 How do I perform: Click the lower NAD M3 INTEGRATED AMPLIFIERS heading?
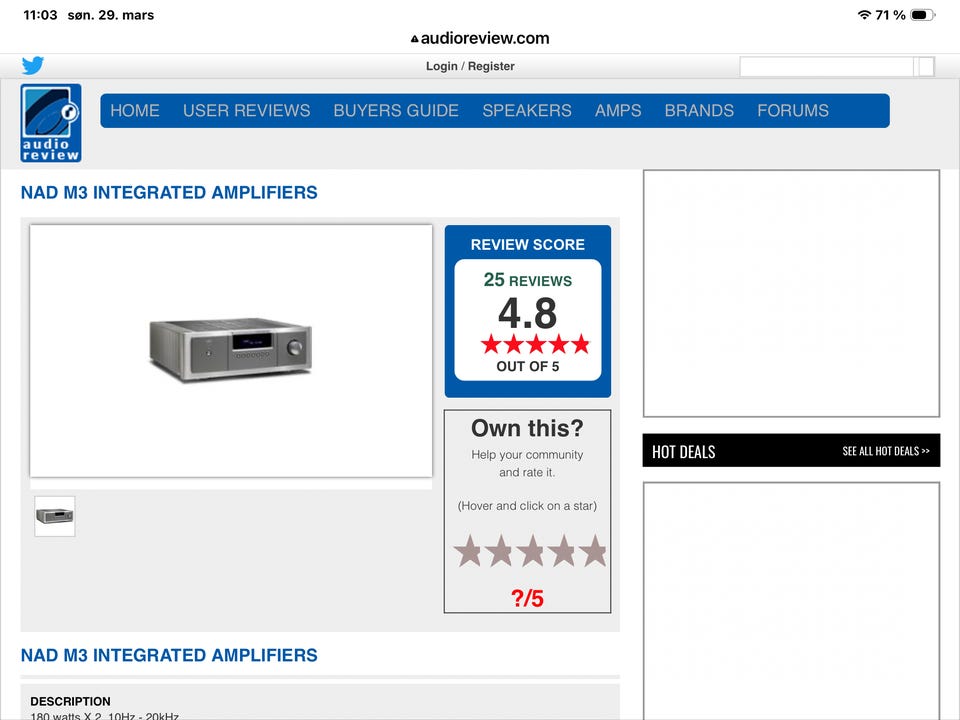pyautogui.click(x=169, y=656)
